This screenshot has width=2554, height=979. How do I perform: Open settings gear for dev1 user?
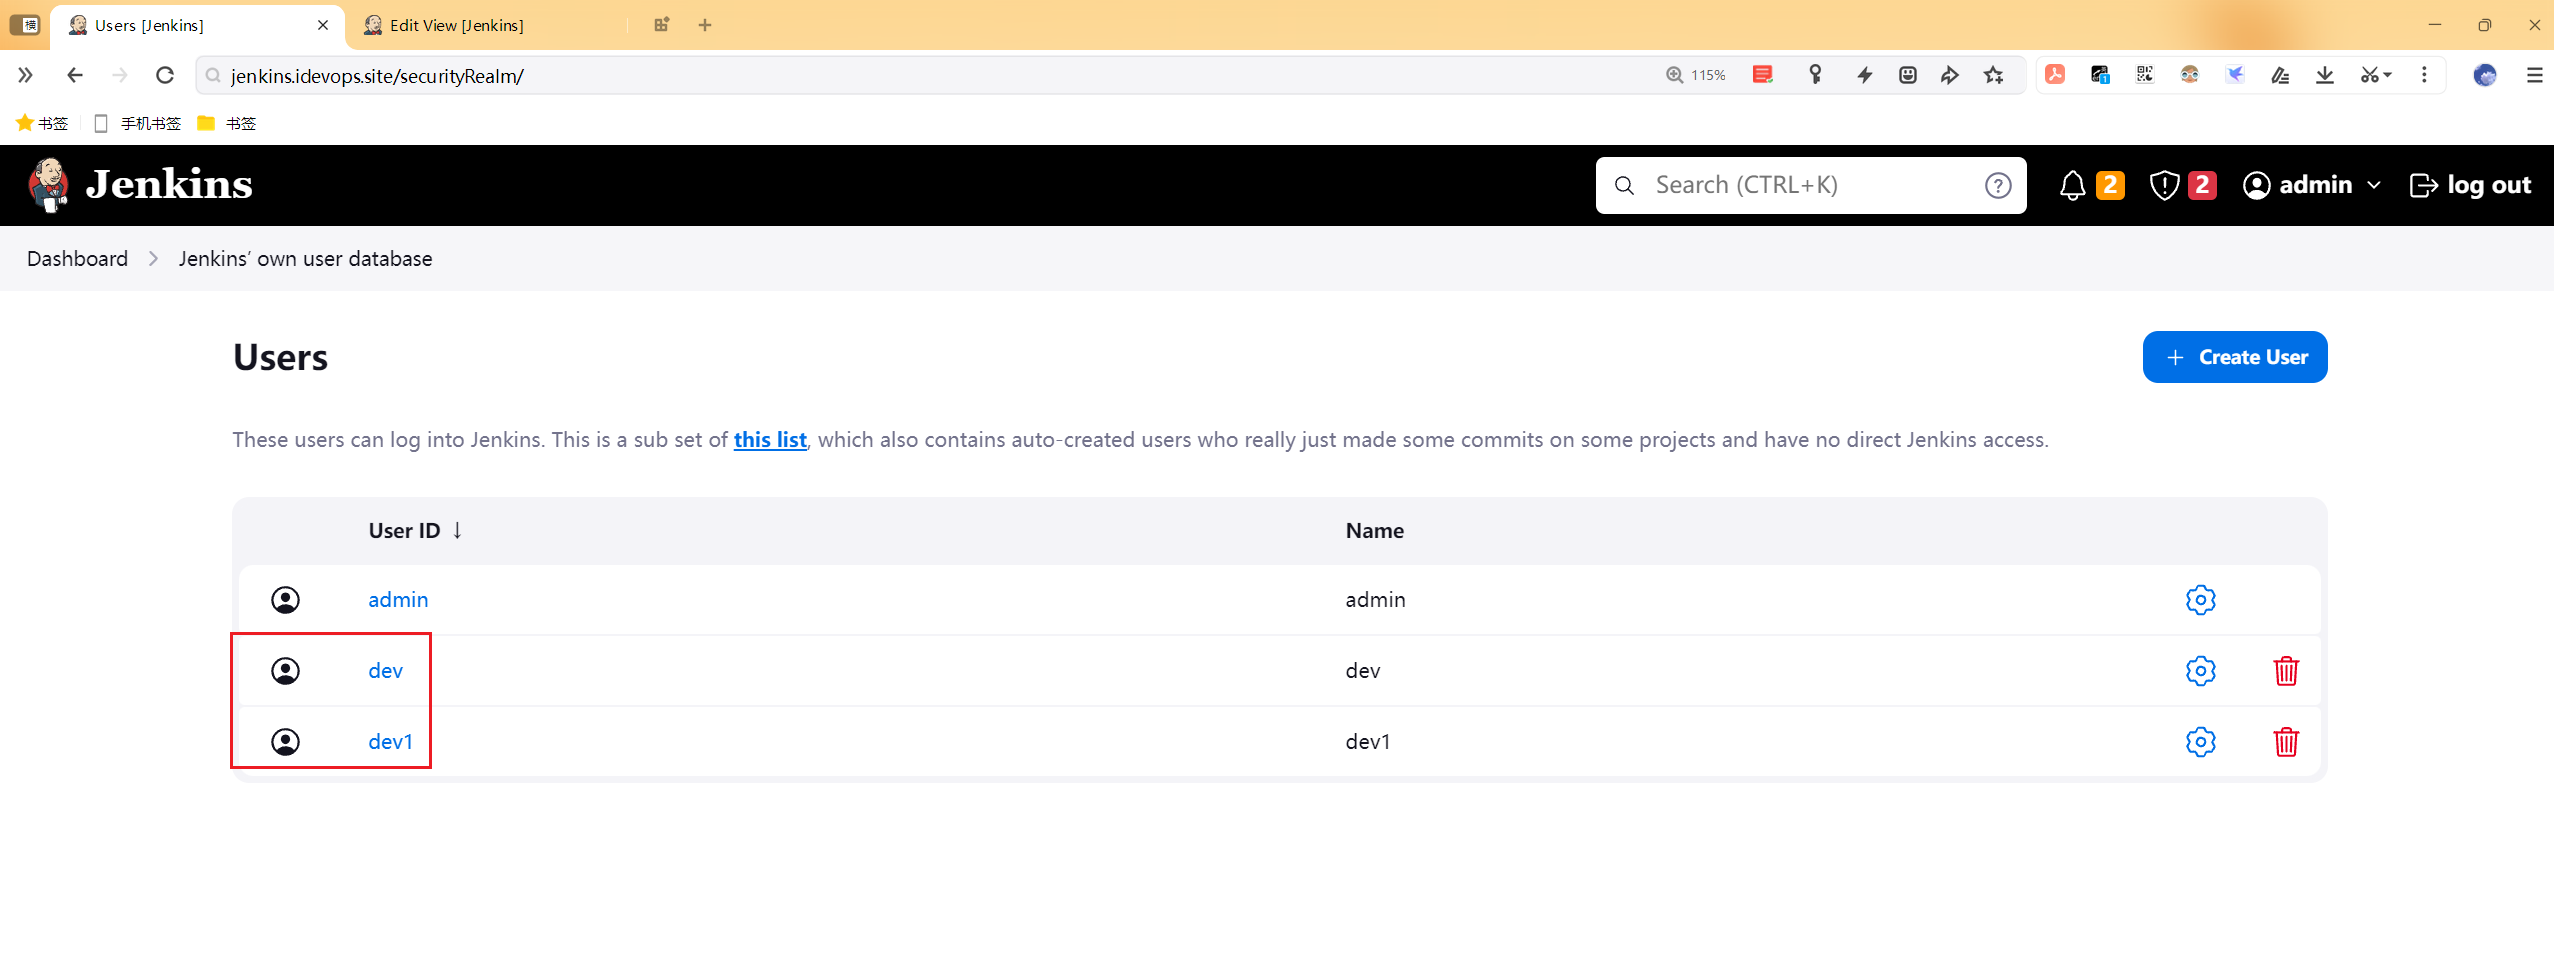coord(2200,742)
